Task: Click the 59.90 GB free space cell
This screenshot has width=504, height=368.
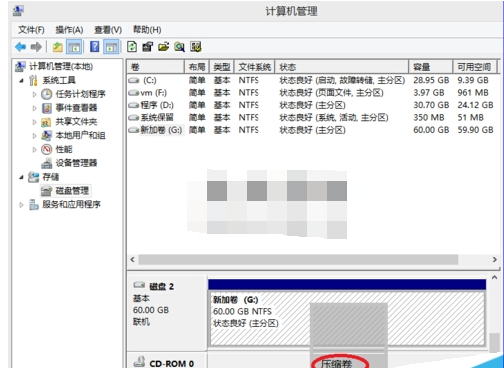Action: (475, 130)
